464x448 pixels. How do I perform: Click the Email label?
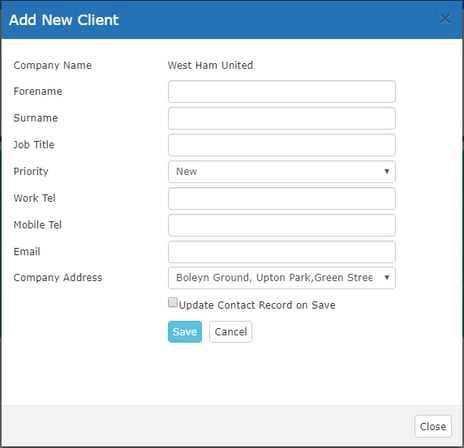pos(27,251)
